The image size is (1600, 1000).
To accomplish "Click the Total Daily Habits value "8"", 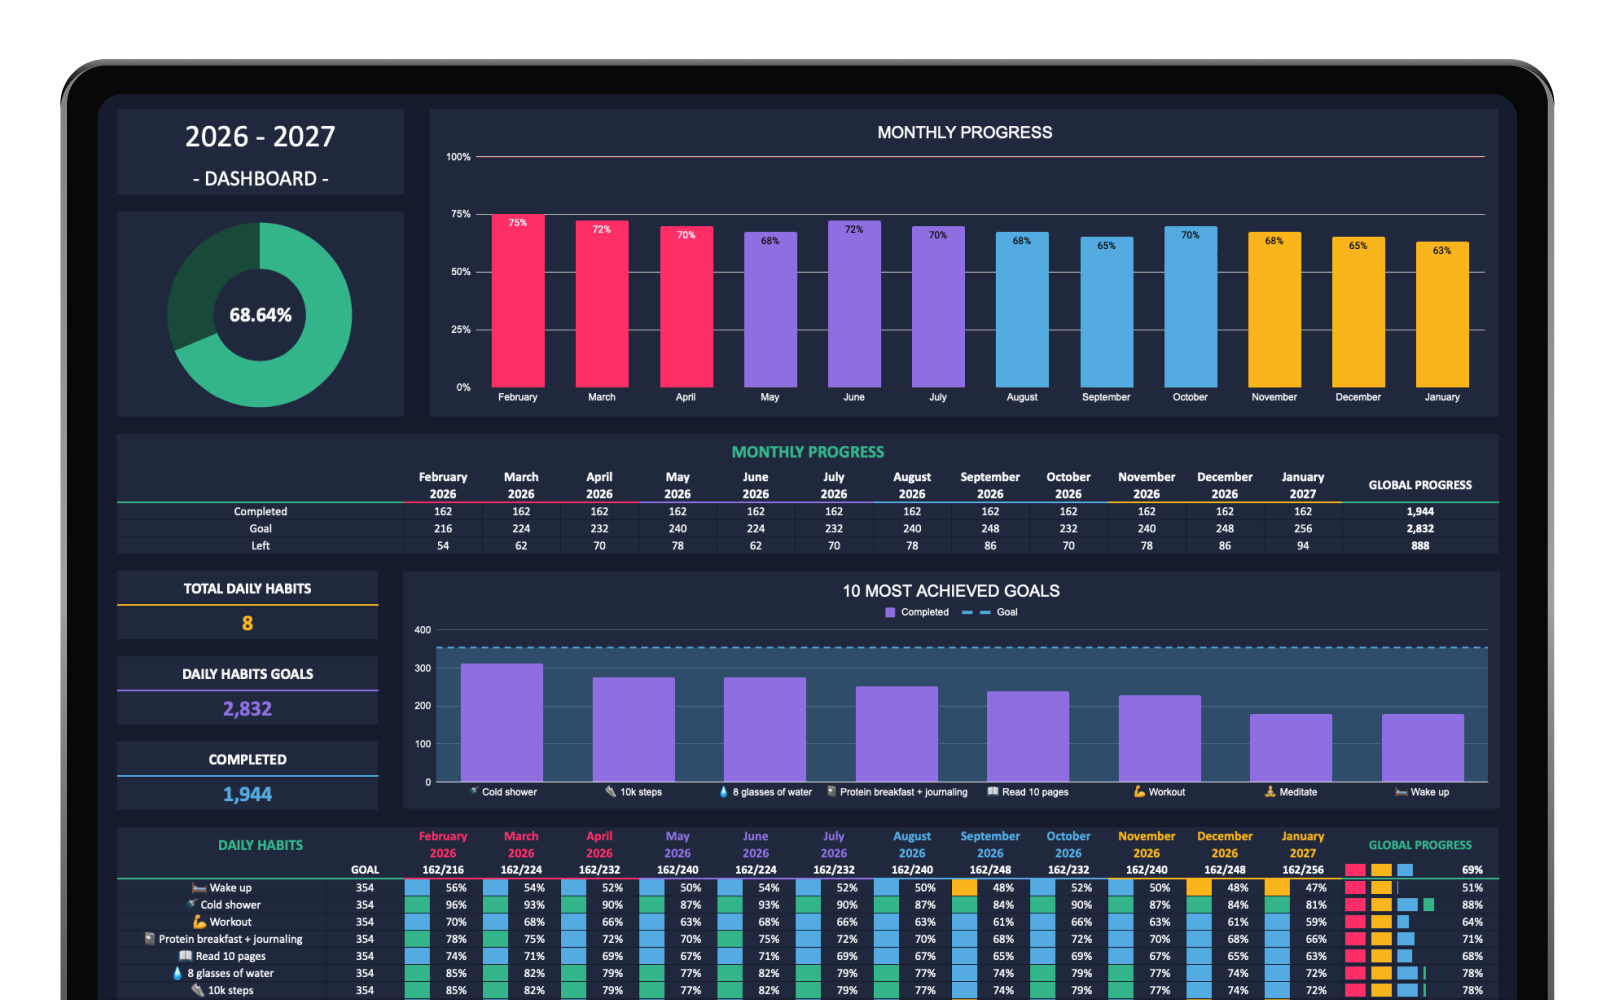I will (247, 623).
